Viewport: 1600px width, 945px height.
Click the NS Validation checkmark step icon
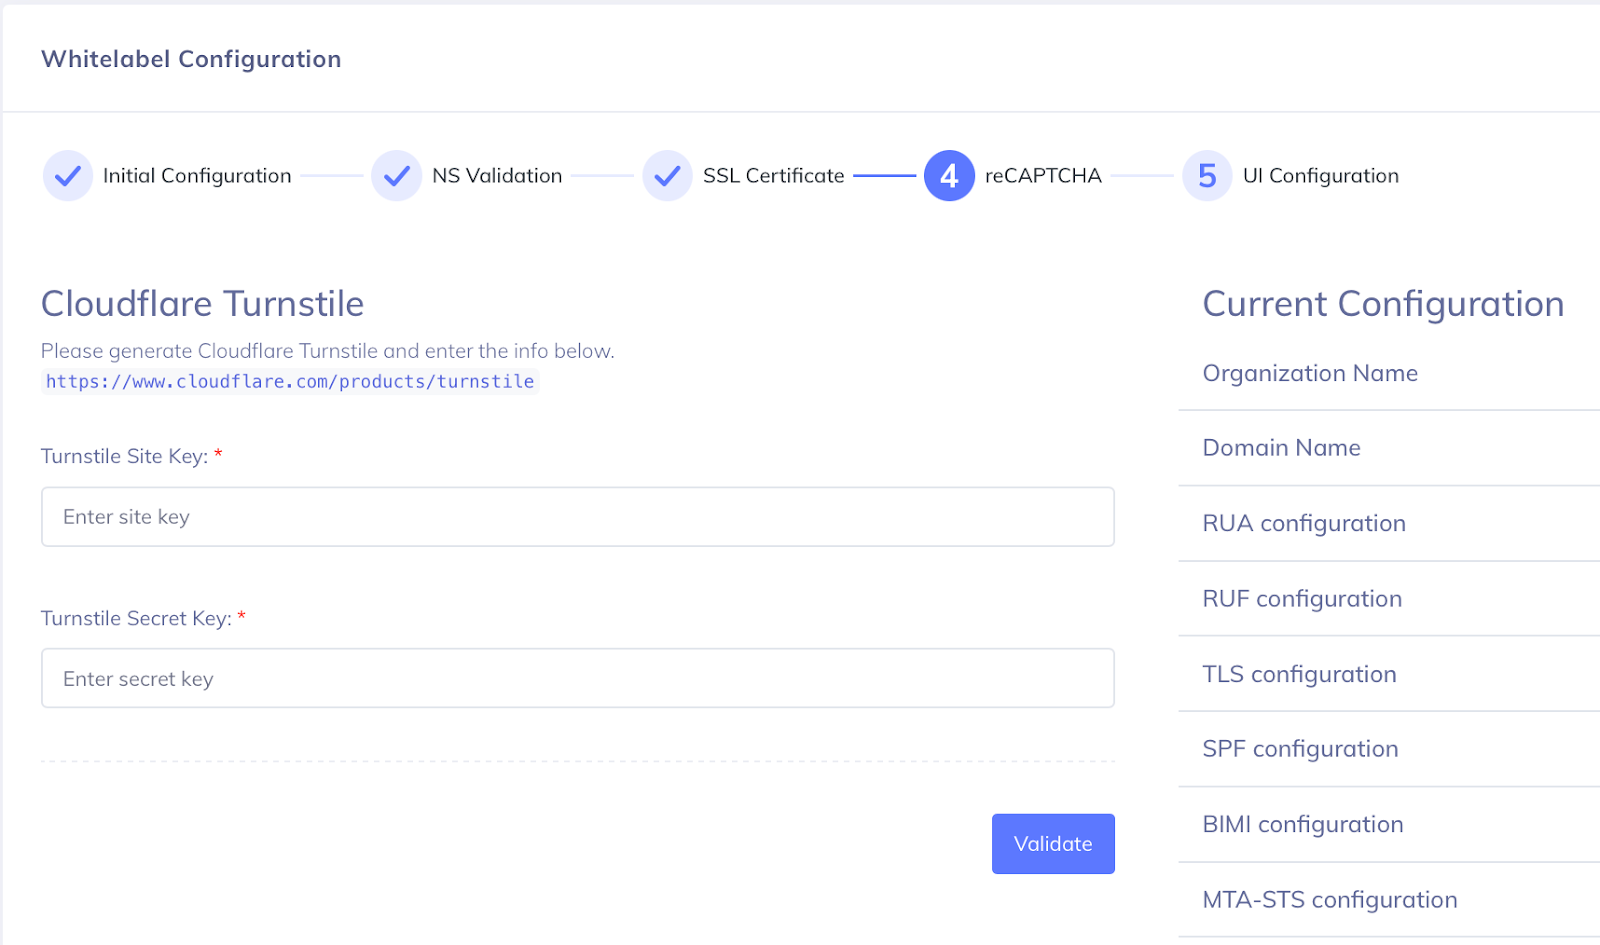click(x=397, y=176)
